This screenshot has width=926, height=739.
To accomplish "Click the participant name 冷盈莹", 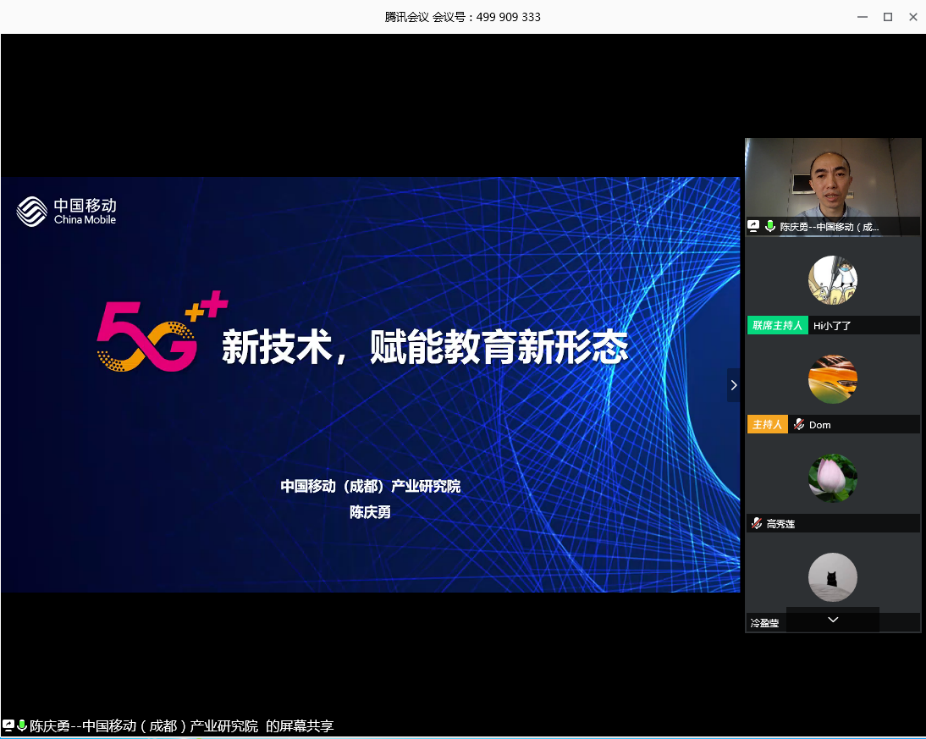I will pyautogui.click(x=764, y=623).
